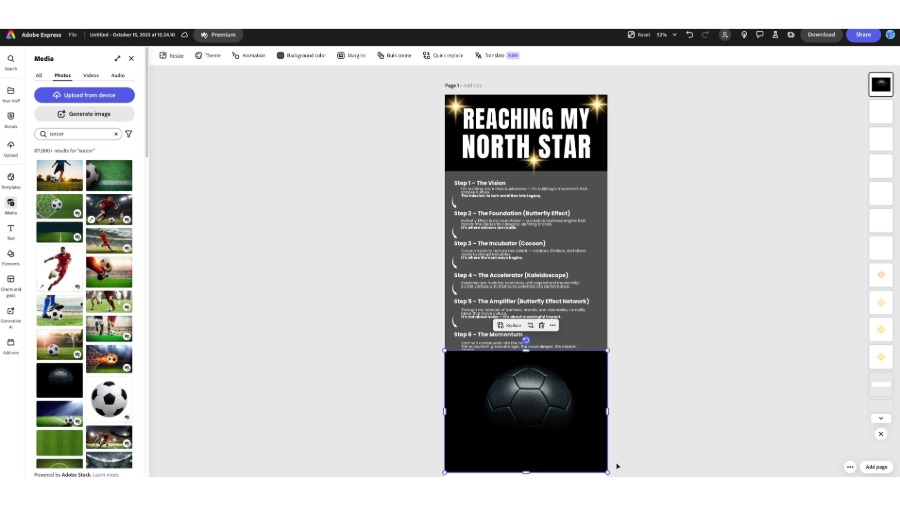Switch to the Photos tab
The width and height of the screenshot is (900, 506).
click(x=63, y=76)
